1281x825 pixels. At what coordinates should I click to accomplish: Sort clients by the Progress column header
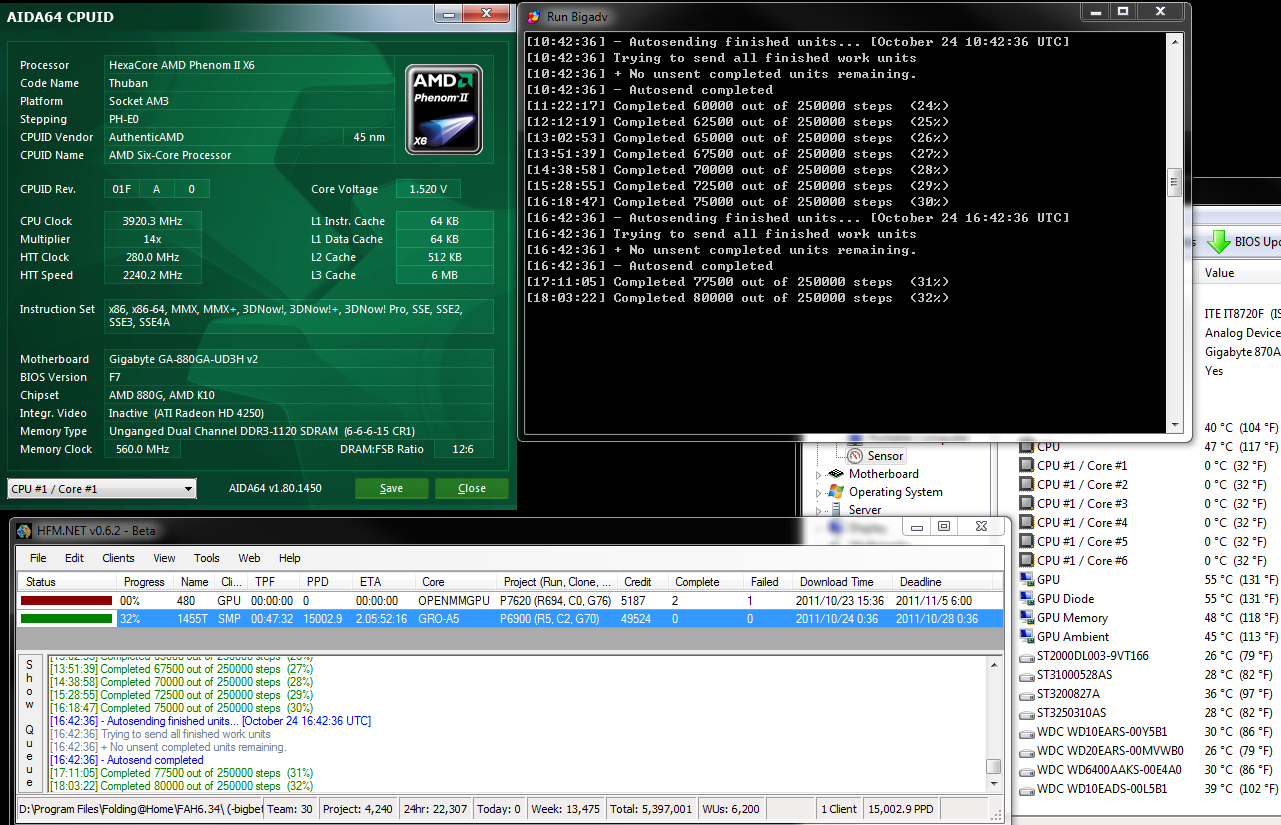(x=145, y=582)
